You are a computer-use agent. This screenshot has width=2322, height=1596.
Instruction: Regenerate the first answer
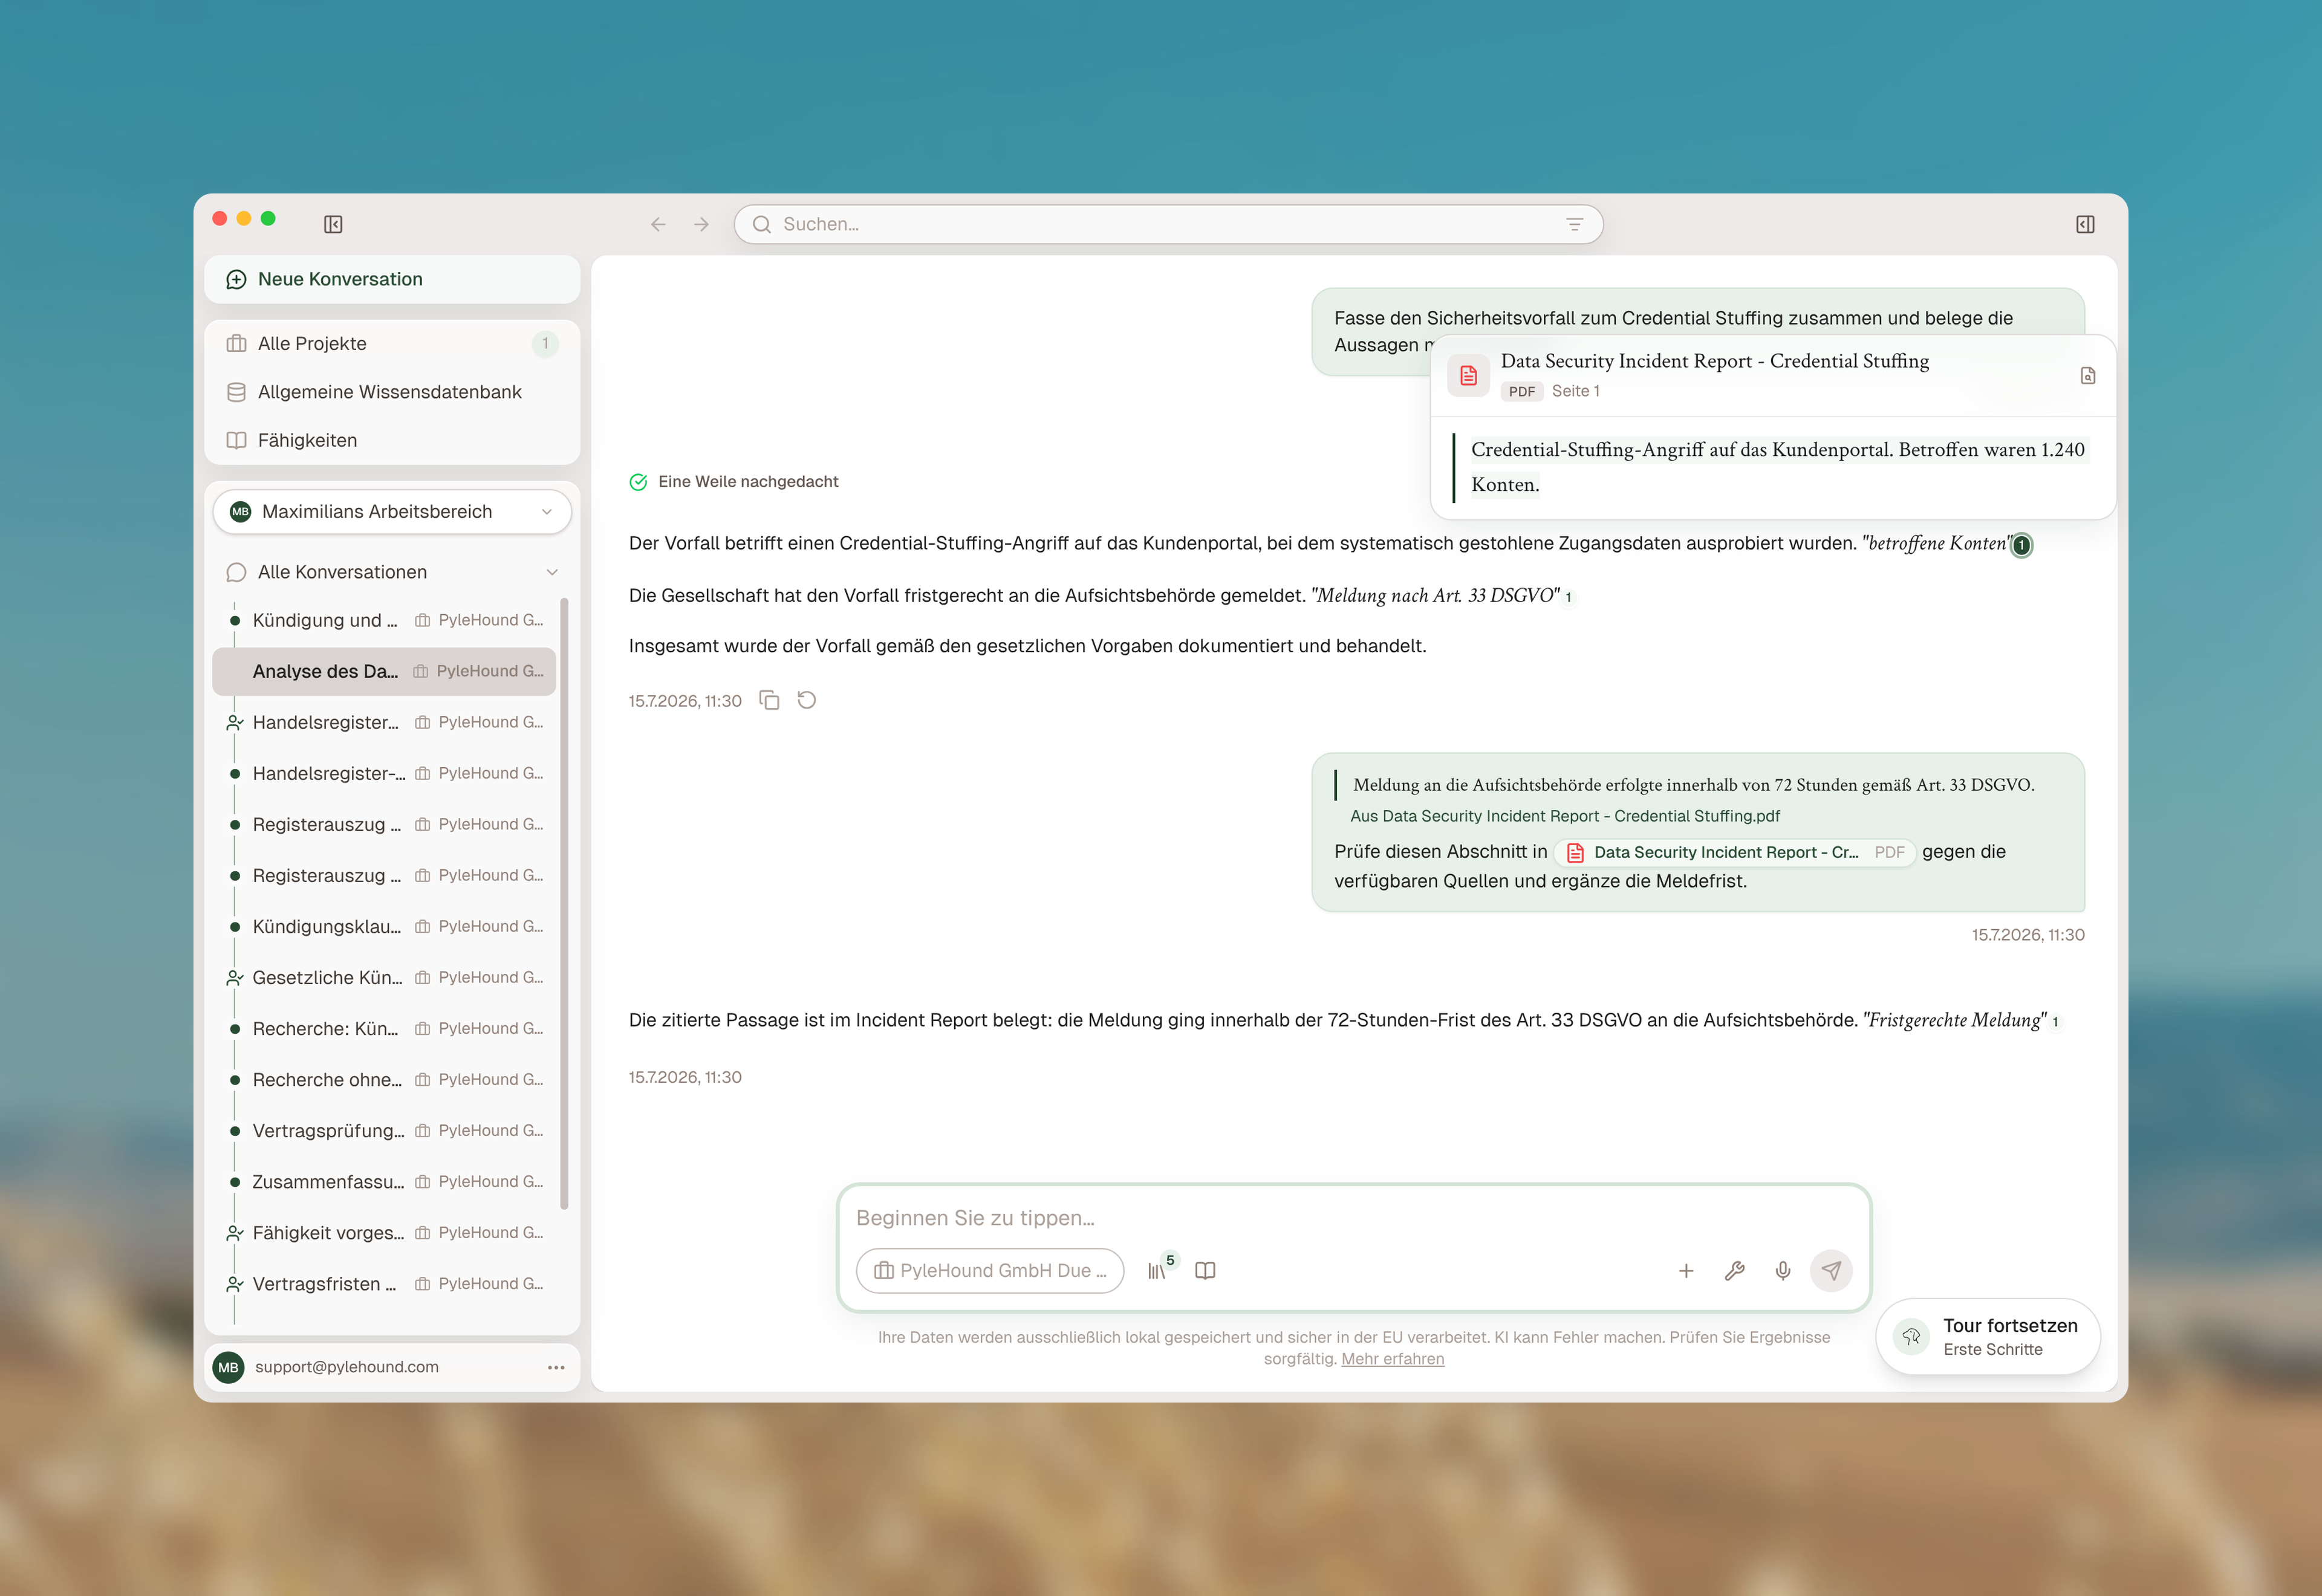[x=807, y=700]
